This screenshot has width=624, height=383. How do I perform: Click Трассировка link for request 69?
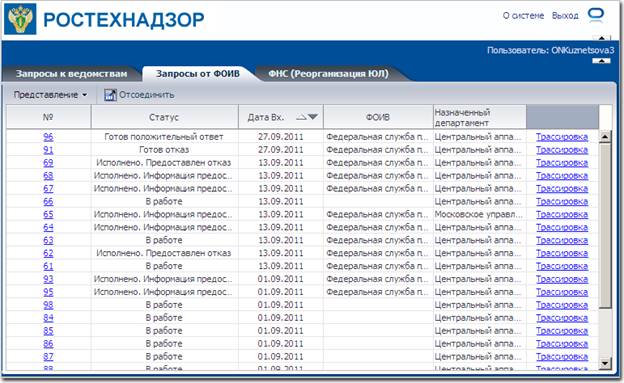pos(562,162)
